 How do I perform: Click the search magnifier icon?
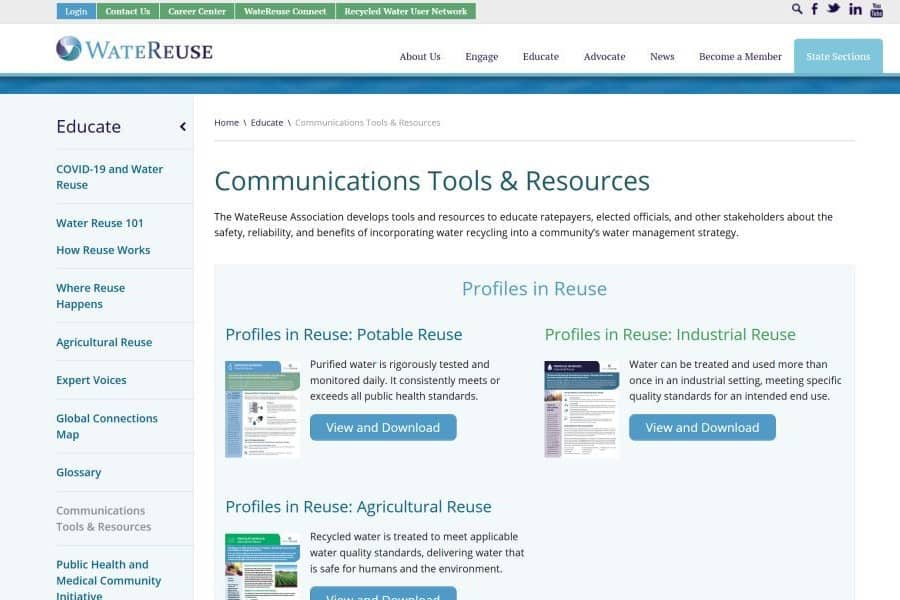click(797, 9)
